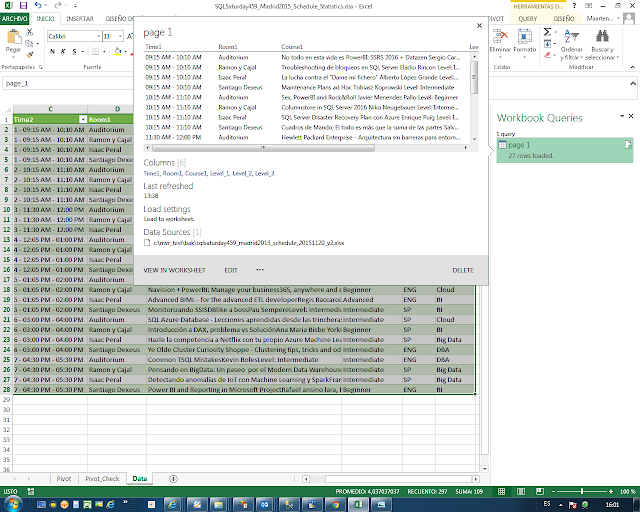The height and width of the screenshot is (512, 640).
Task: Open Buscar y seleccionar binoculars tool
Action: coord(602,45)
